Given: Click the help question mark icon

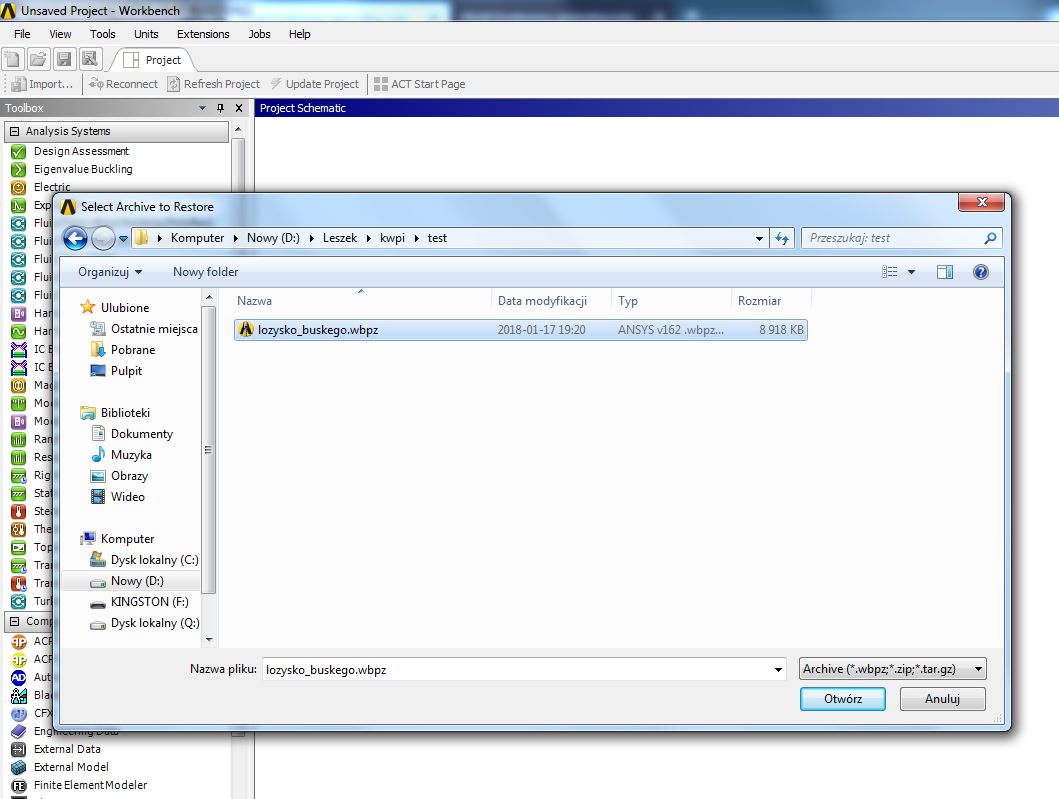Looking at the screenshot, I should tap(981, 272).
